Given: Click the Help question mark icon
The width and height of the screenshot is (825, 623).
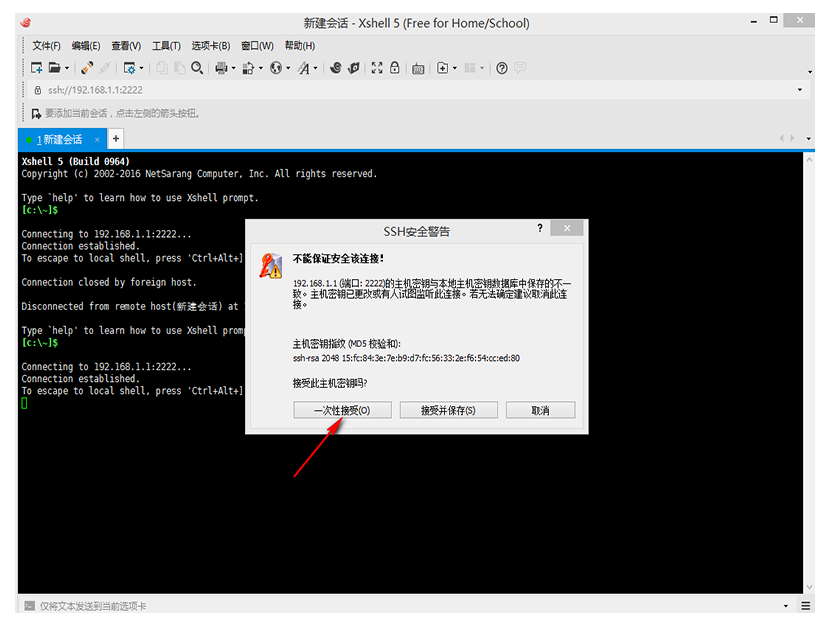Looking at the screenshot, I should click(502, 68).
